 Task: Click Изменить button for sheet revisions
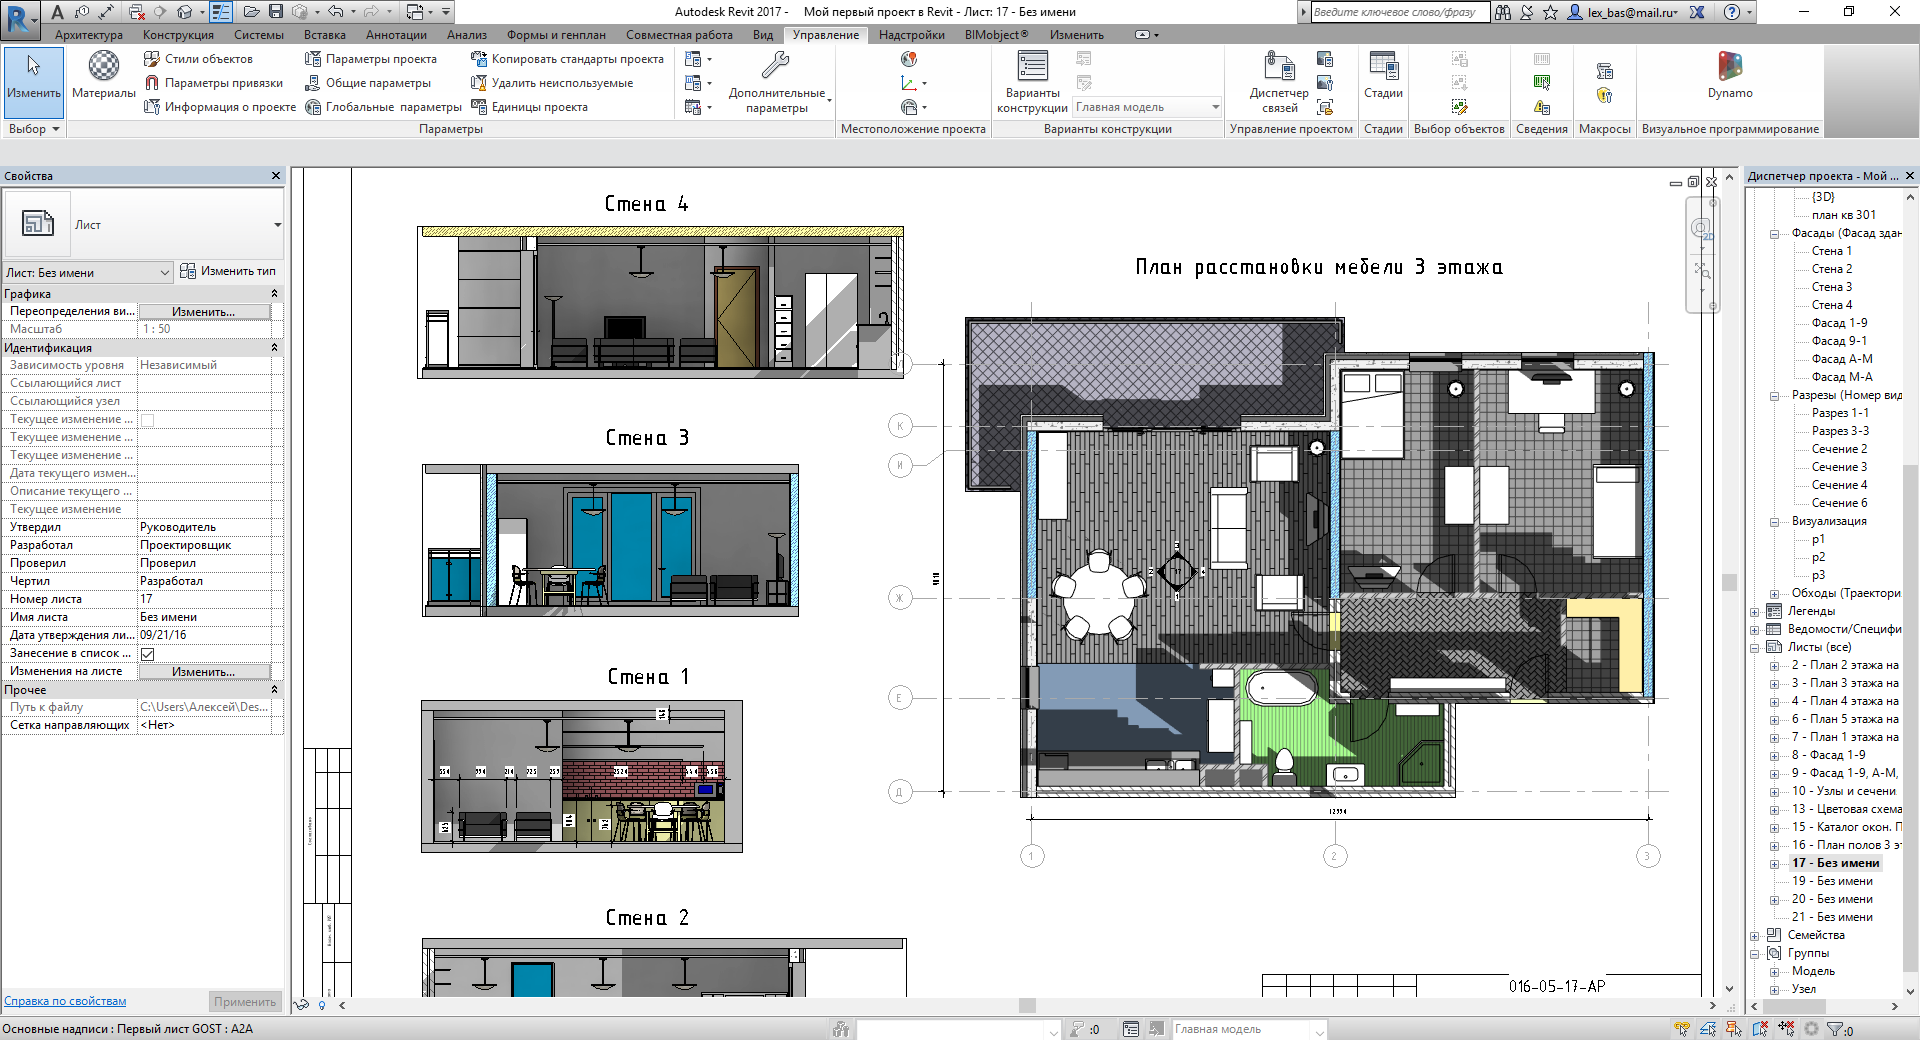click(204, 672)
